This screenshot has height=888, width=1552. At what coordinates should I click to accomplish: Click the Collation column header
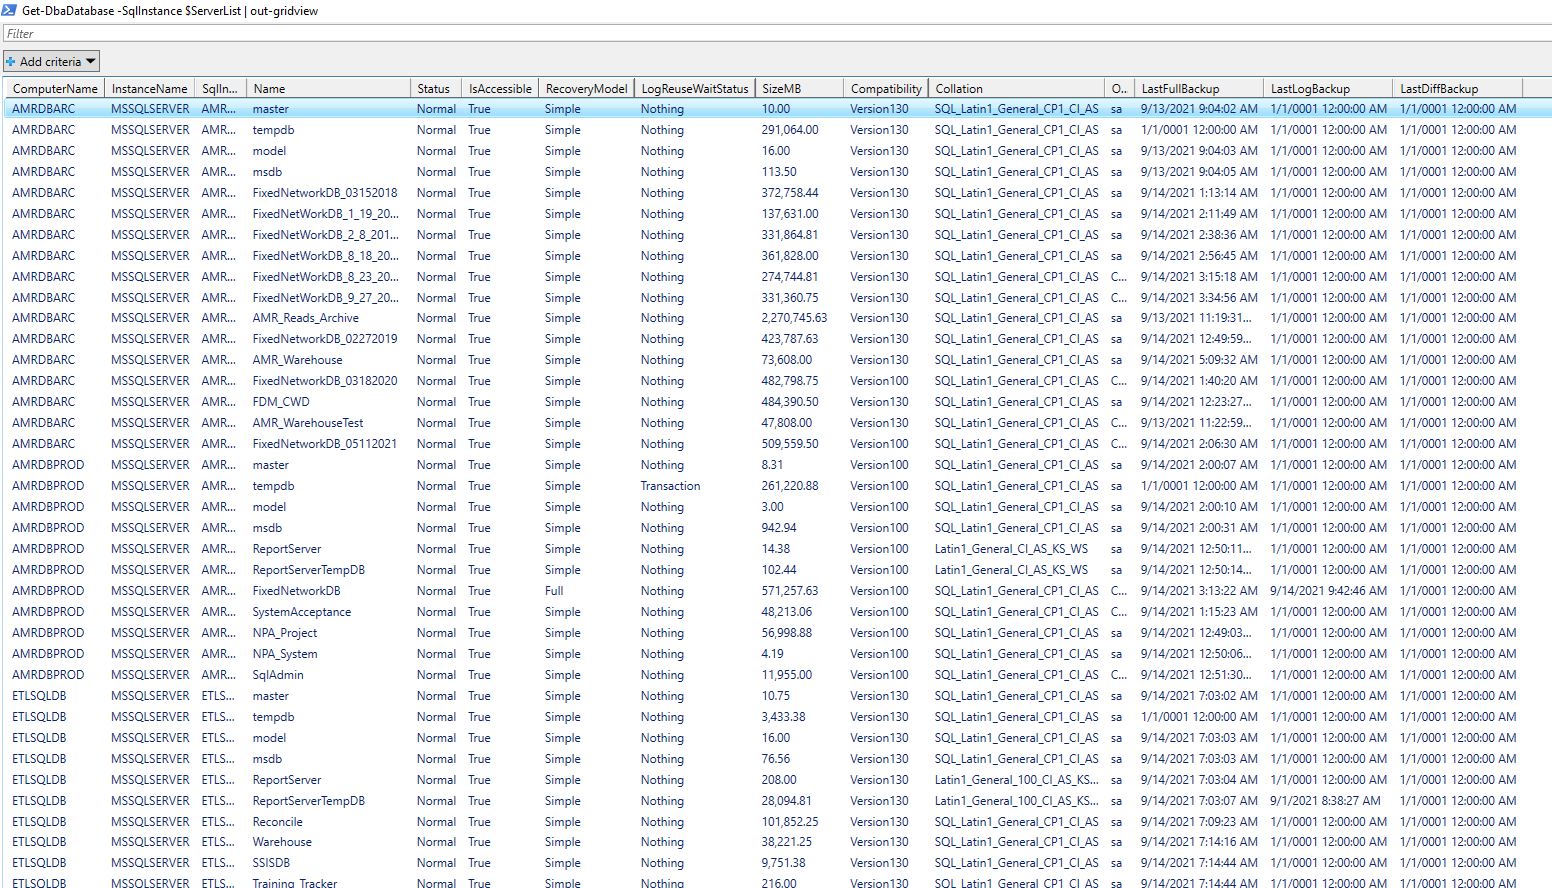pos(959,89)
